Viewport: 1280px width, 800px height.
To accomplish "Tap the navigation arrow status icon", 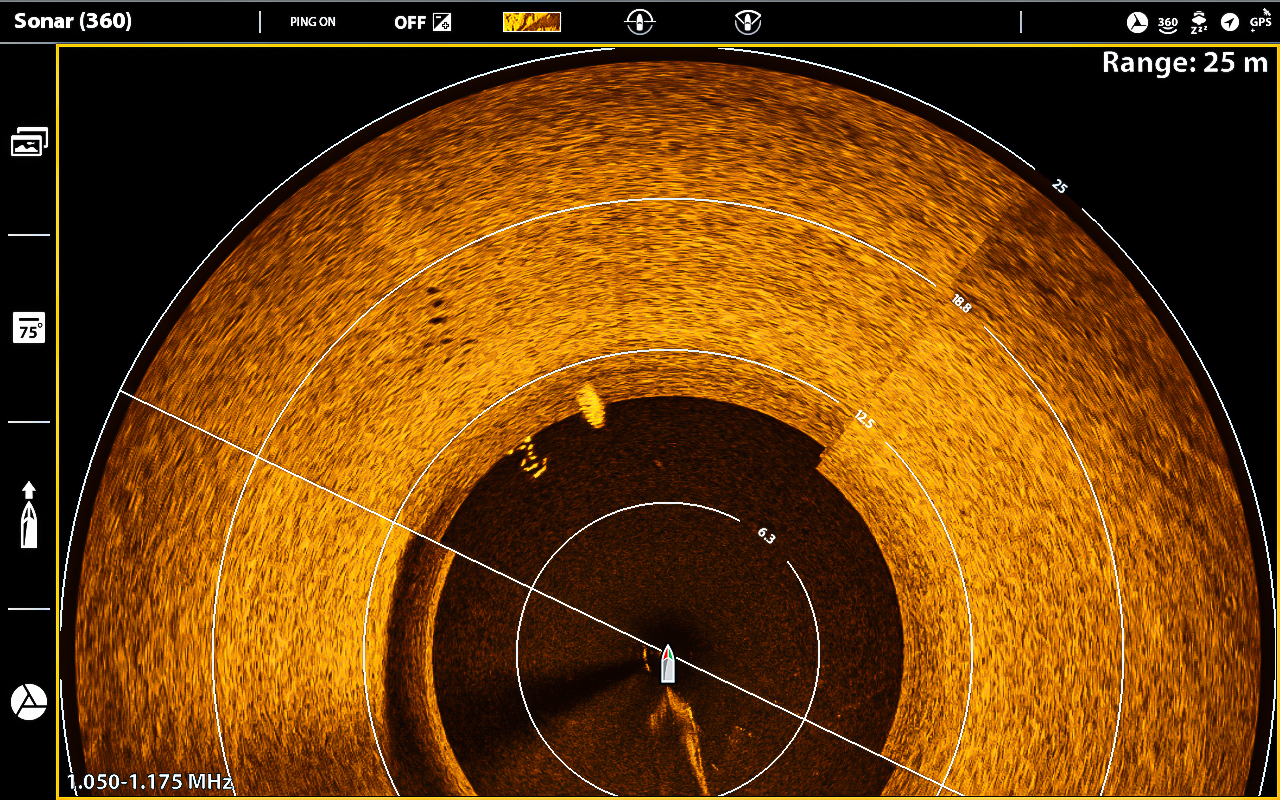I will (1229, 22).
